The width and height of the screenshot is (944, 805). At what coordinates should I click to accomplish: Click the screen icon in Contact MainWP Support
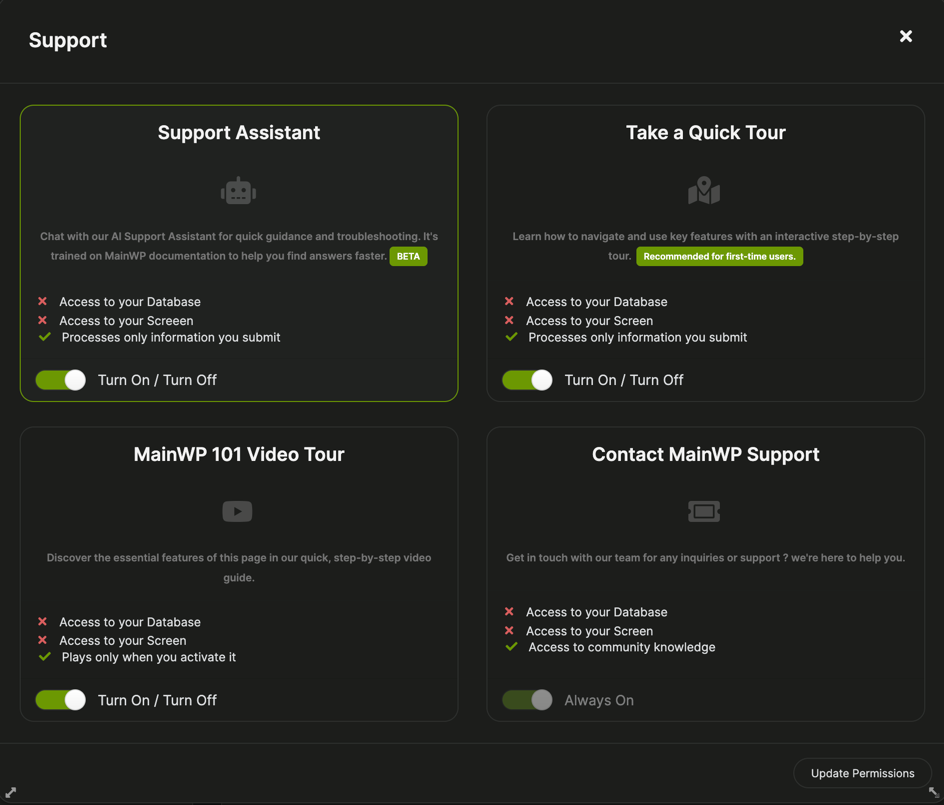704,511
